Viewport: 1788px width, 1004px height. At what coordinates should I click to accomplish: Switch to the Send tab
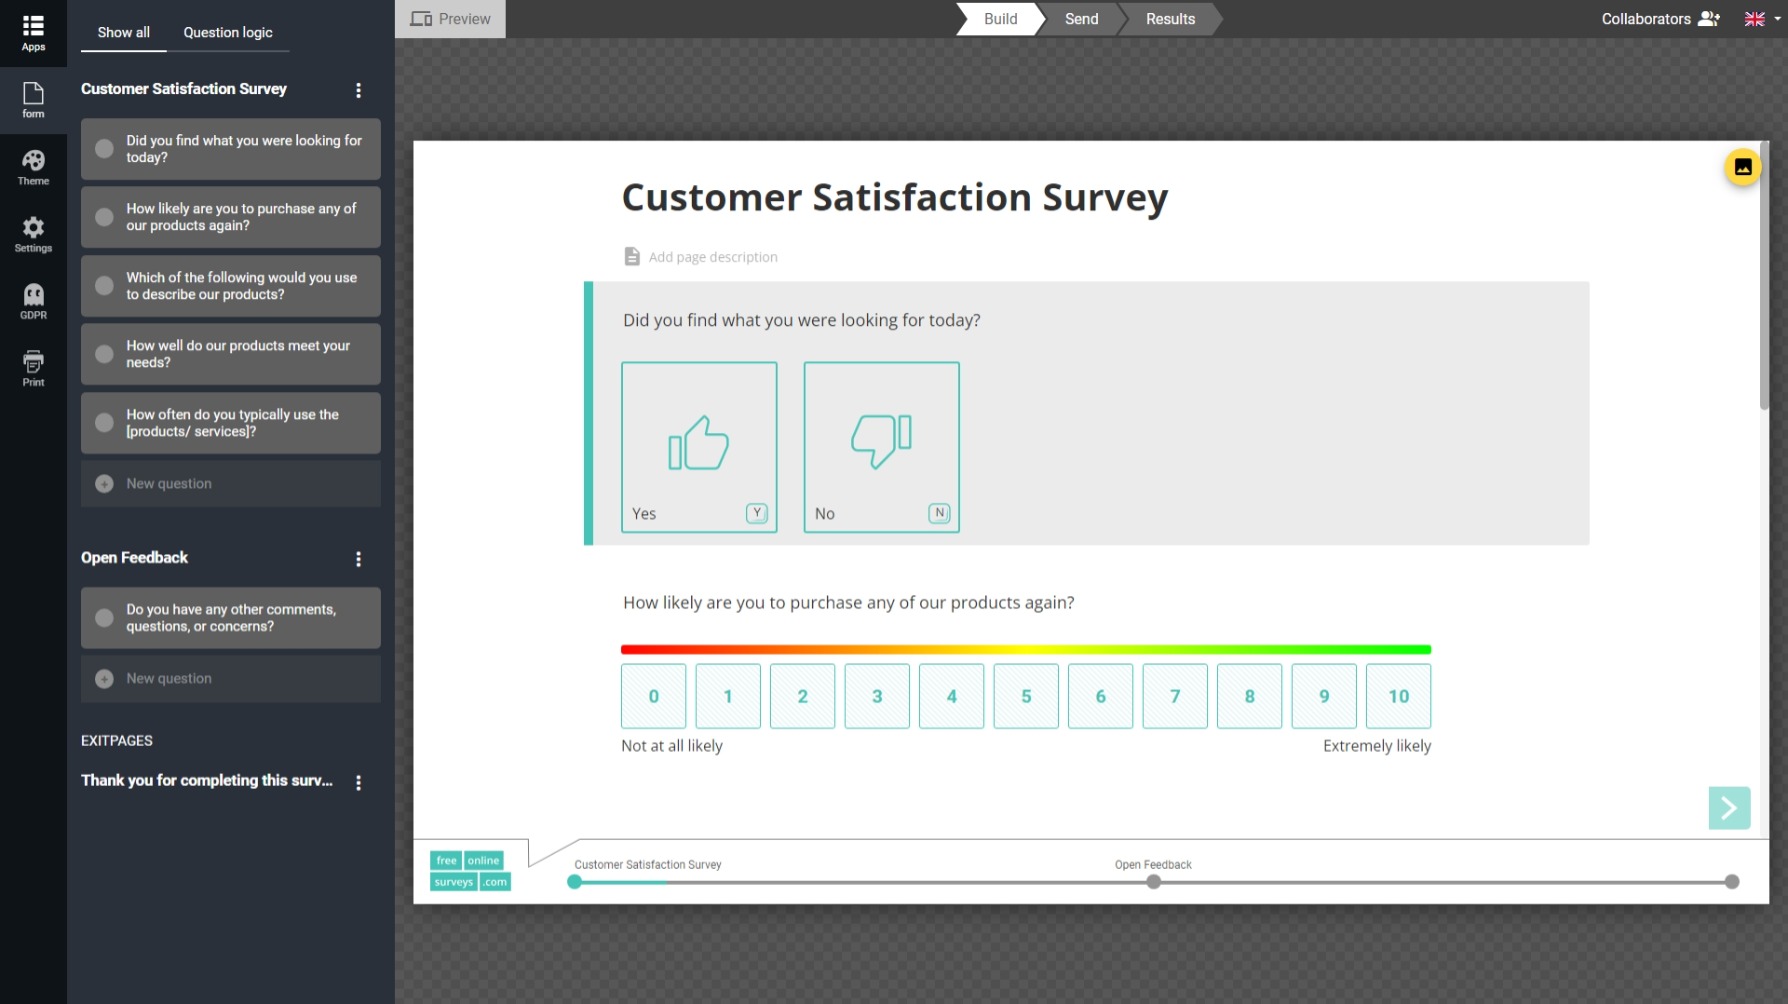[x=1081, y=19]
